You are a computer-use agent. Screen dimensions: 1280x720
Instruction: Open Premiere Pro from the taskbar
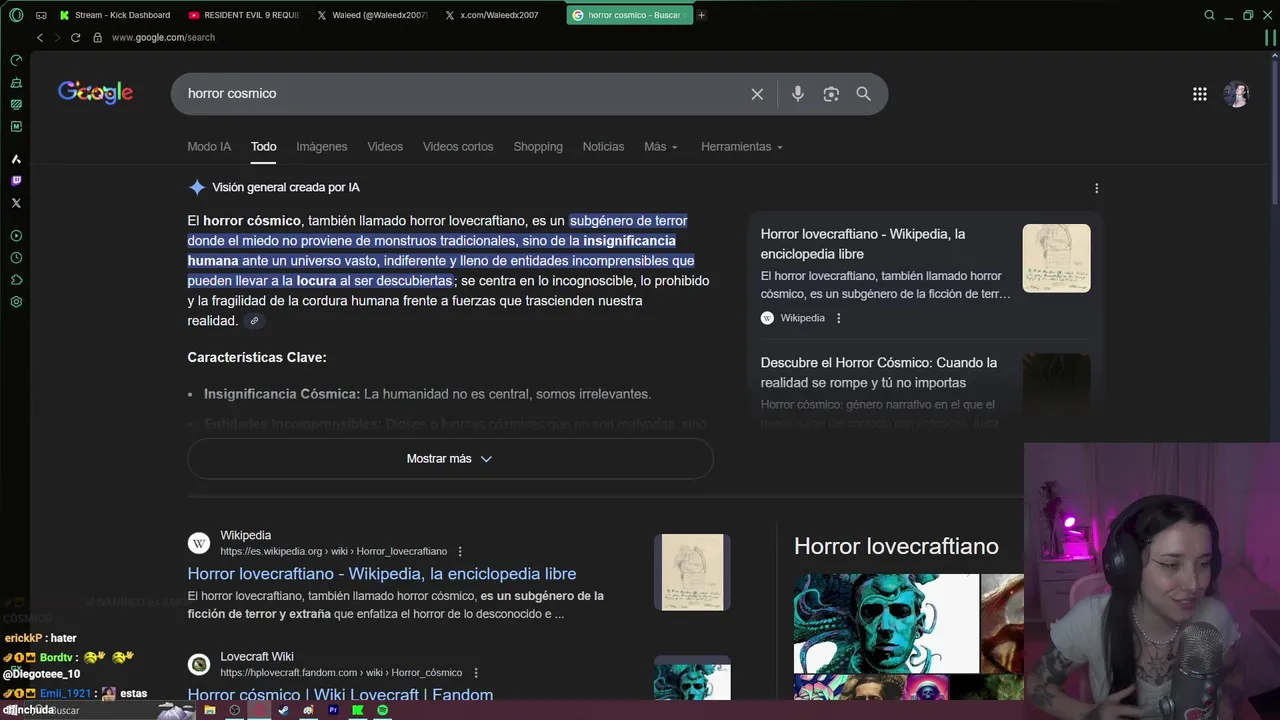[333, 710]
